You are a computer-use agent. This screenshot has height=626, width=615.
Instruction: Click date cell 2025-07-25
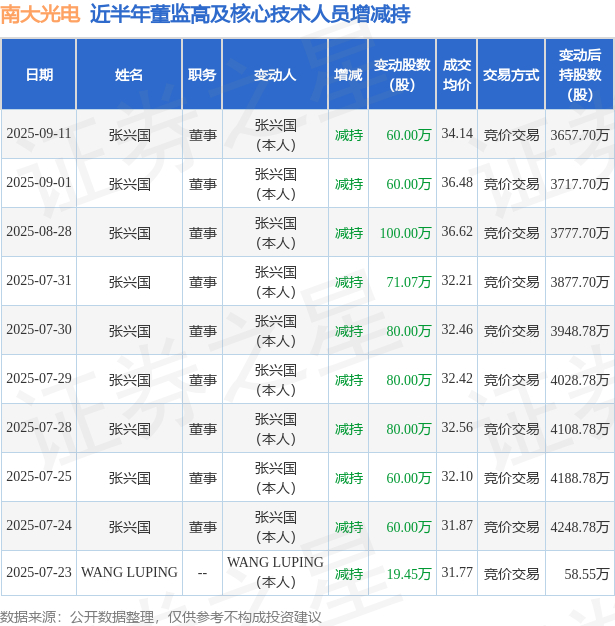39,476
